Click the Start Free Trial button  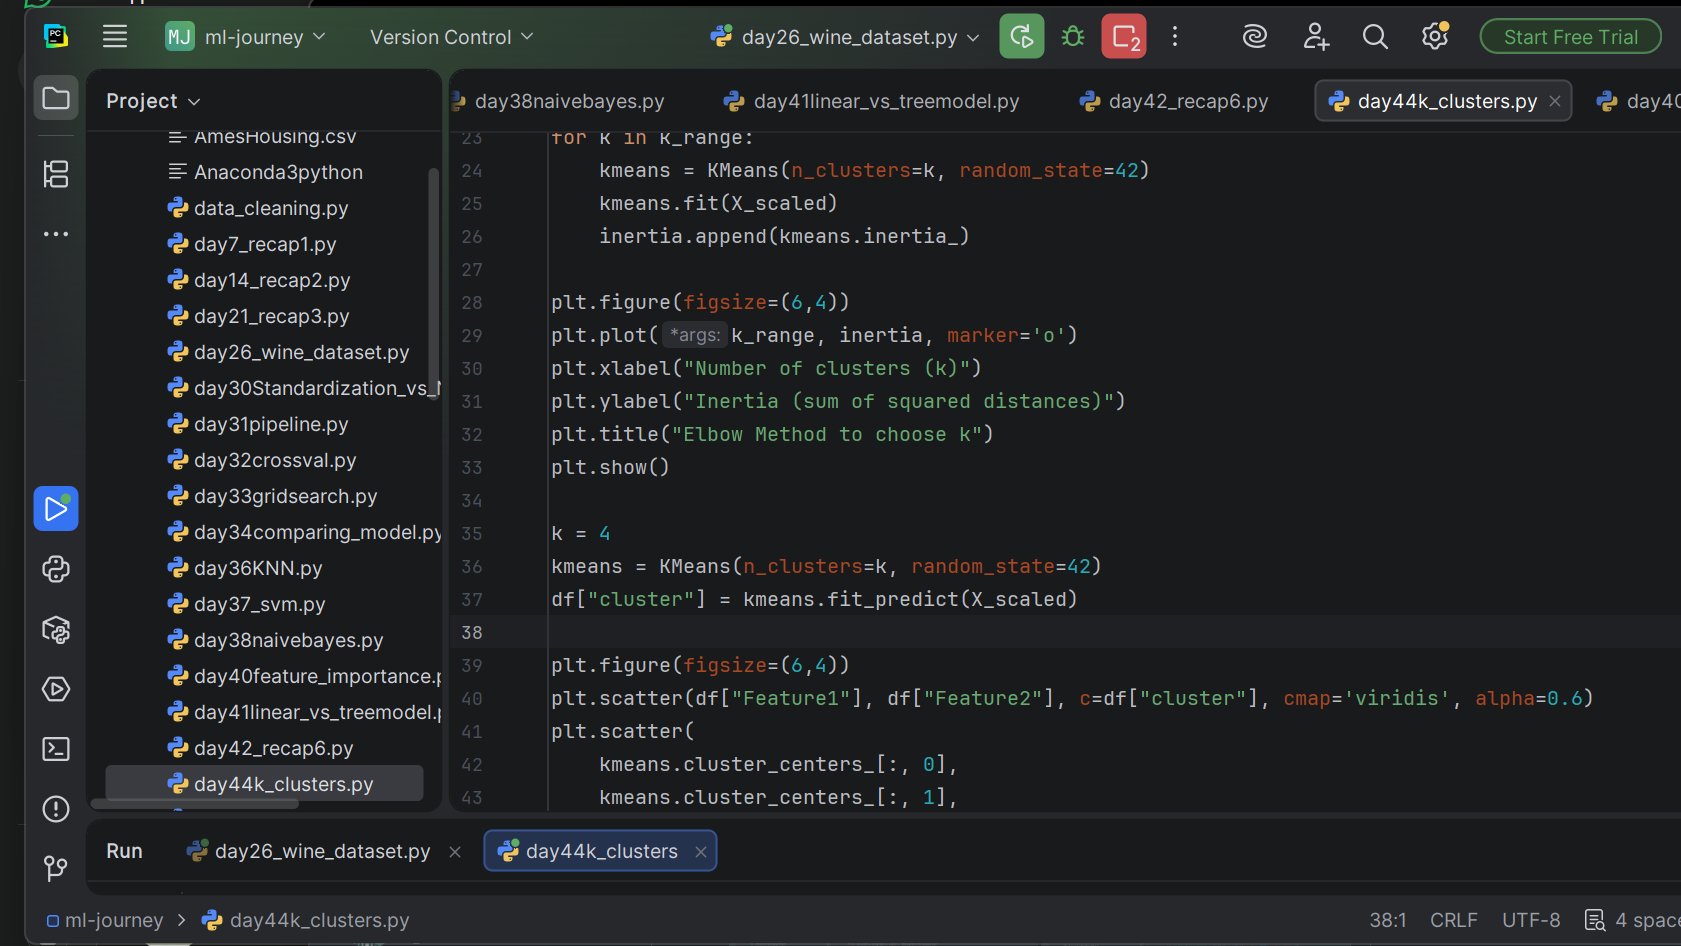click(1570, 37)
